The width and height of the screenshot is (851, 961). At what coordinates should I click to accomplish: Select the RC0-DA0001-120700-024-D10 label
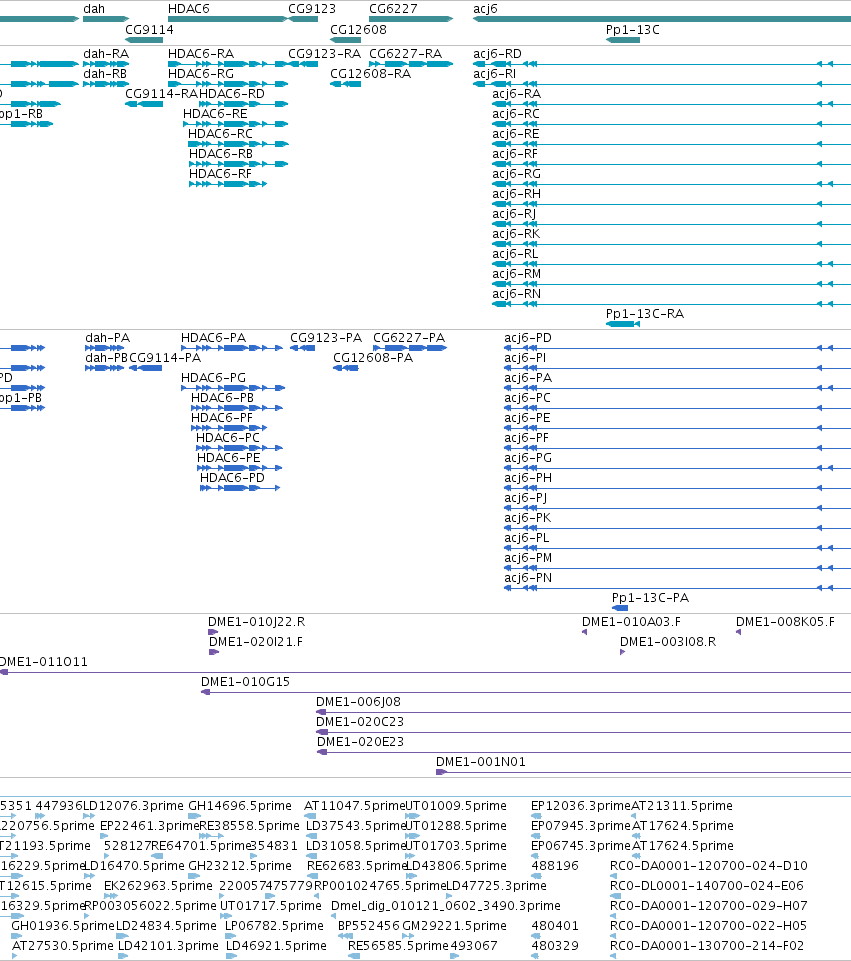click(x=709, y=865)
